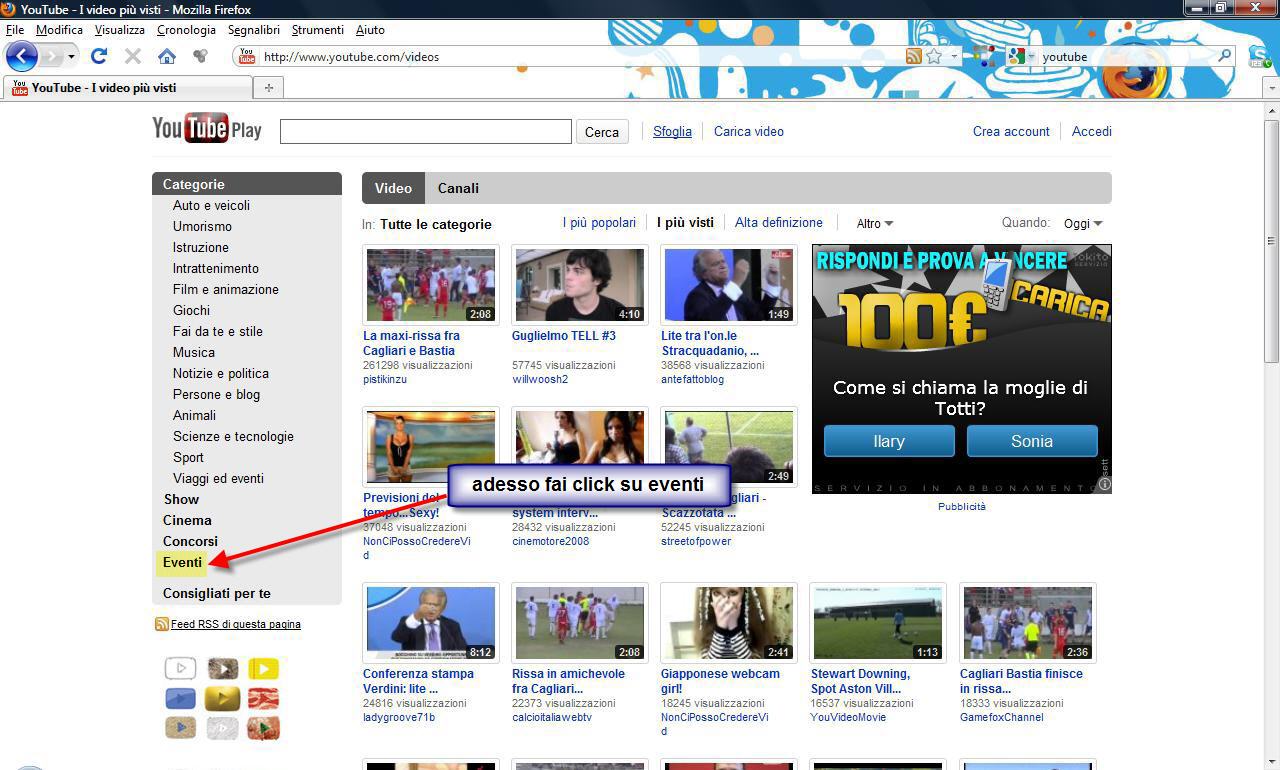Click the Stop loading X icon
Screen dimensions: 1280x770
click(x=132, y=56)
